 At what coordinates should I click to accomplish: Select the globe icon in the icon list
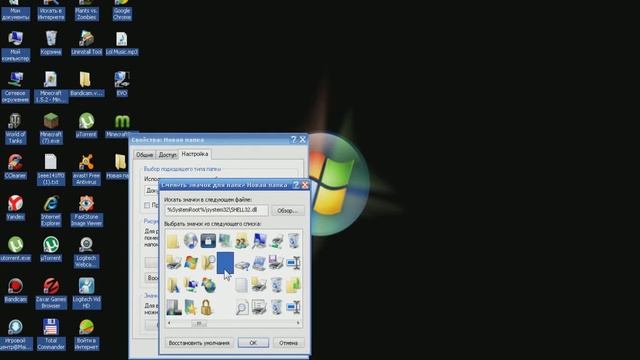tap(208, 285)
